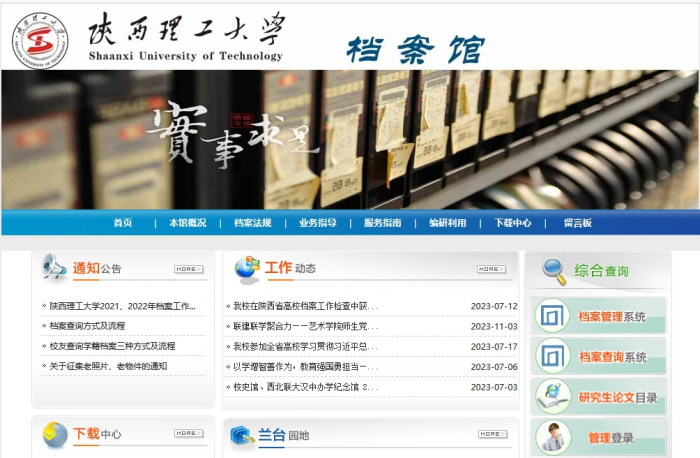Click 综合查询 section heading

pos(601,271)
